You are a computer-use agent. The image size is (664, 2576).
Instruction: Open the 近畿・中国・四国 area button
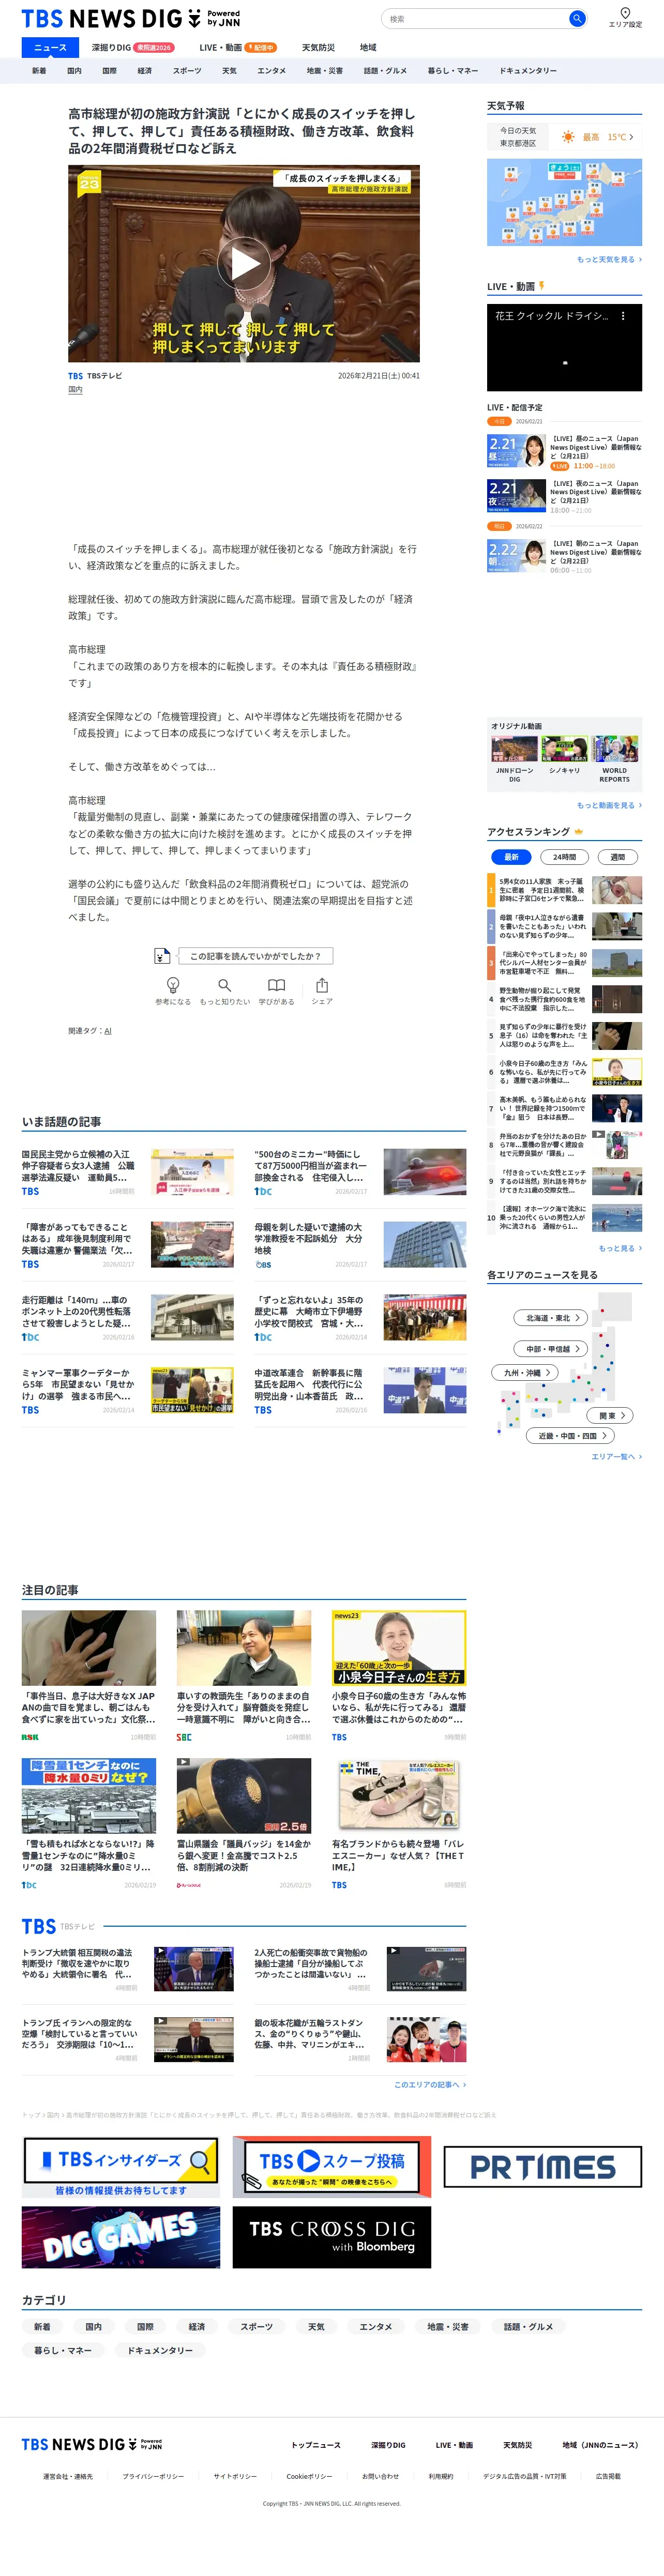[x=570, y=1436]
